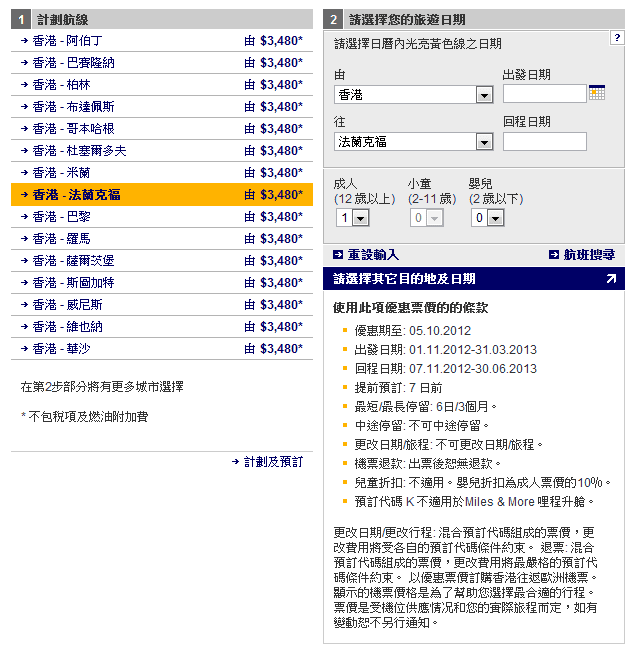Image resolution: width=634 pixels, height=656 pixels.
Task: Select the 香港 - 阿伯丁 route
Action: pos(68,41)
